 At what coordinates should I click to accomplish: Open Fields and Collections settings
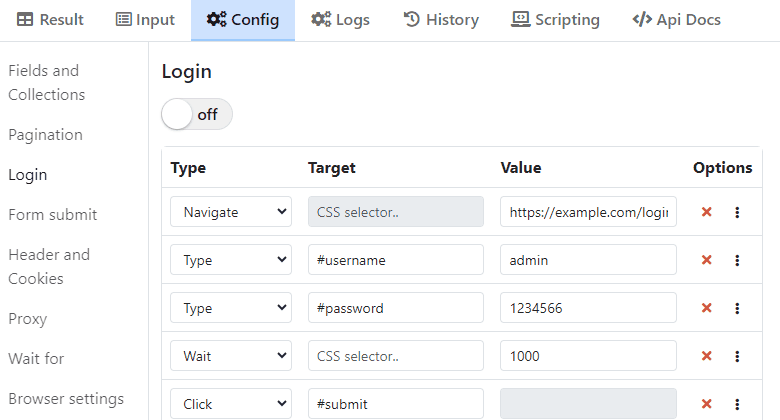47,83
